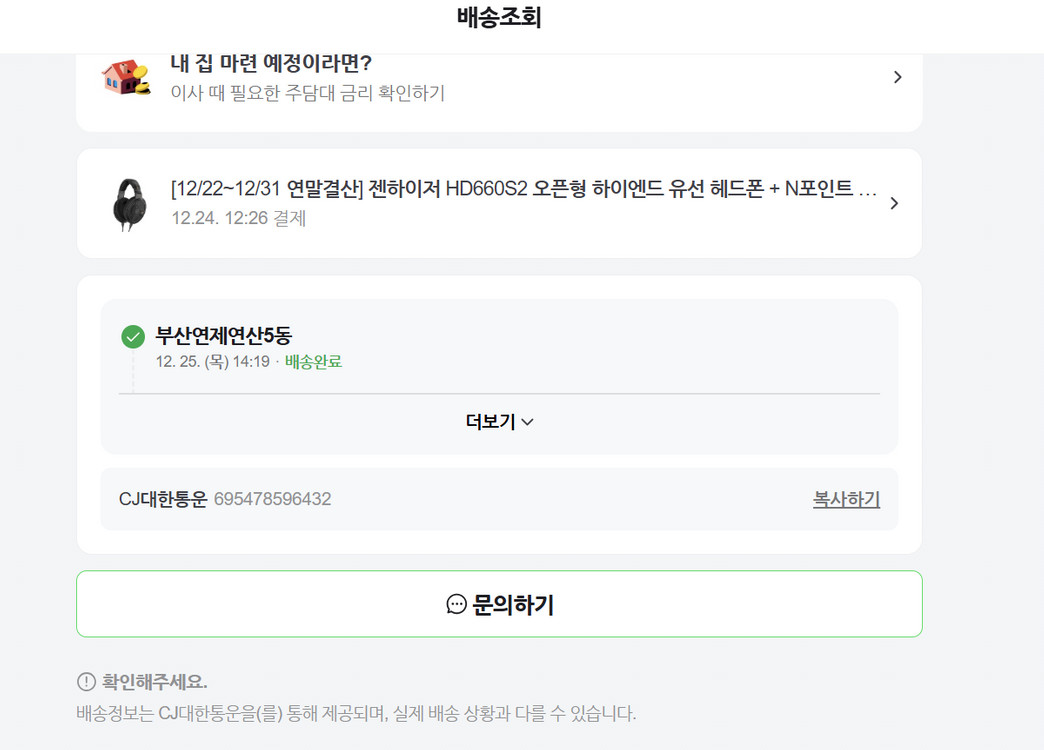The width and height of the screenshot is (1044, 750).
Task: Click the chat bubble icon inside 문의하기 button
Action: (458, 604)
